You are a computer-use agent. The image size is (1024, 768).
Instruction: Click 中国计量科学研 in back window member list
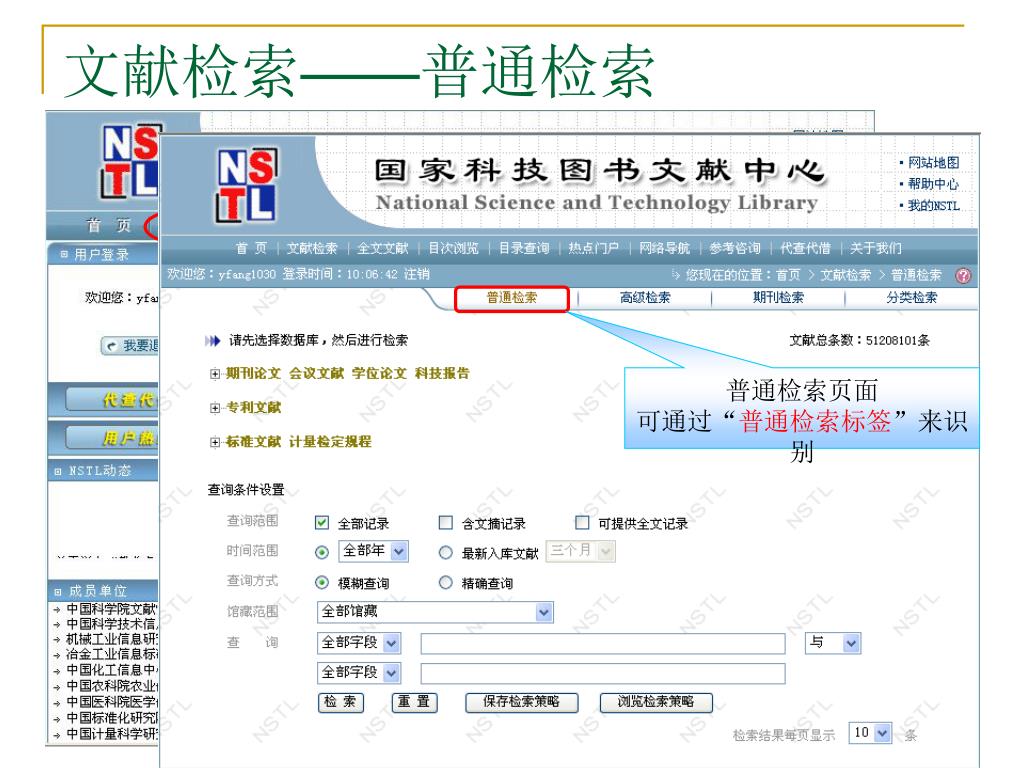[112, 734]
